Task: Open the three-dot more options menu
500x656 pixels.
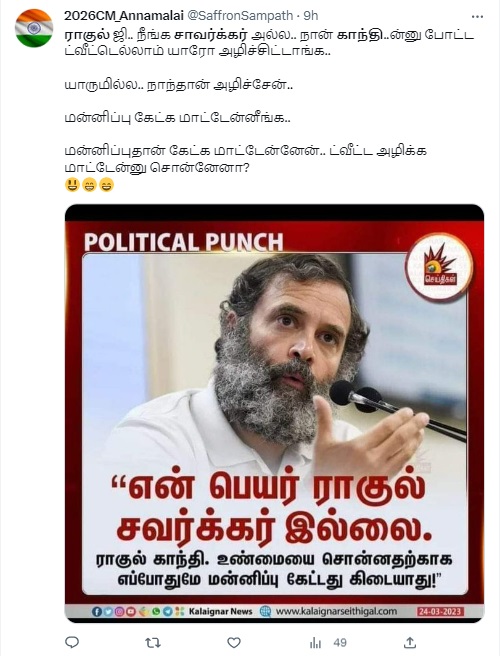Action: 477,16
